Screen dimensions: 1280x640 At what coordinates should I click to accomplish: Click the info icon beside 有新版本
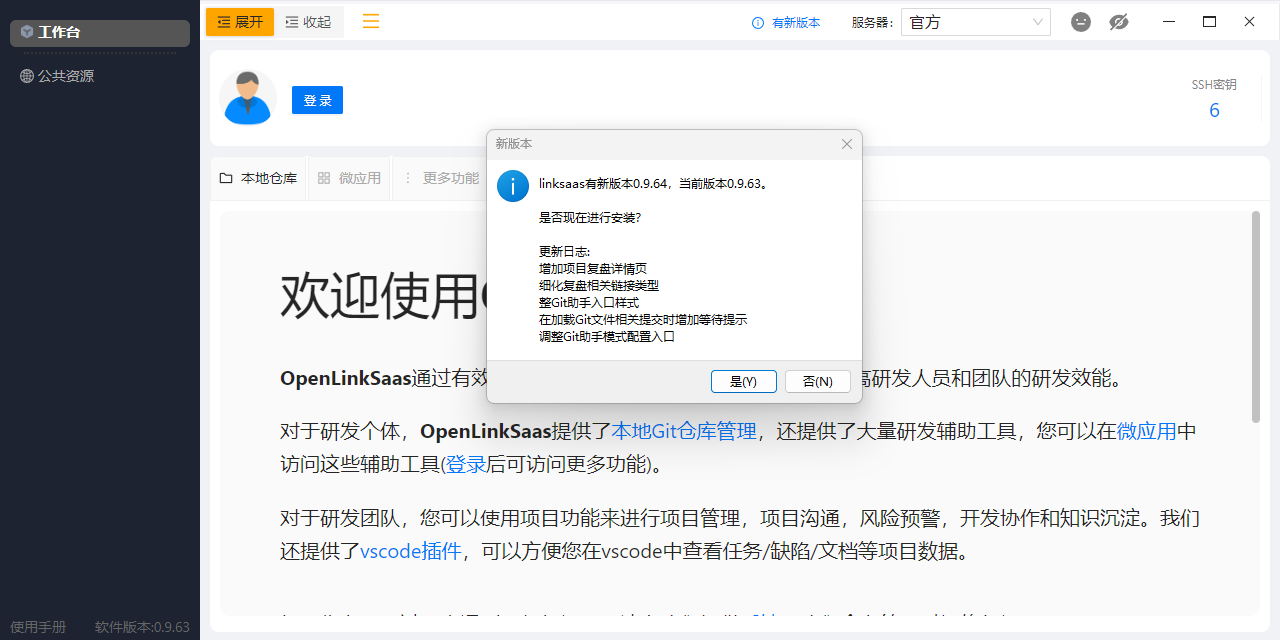point(758,22)
